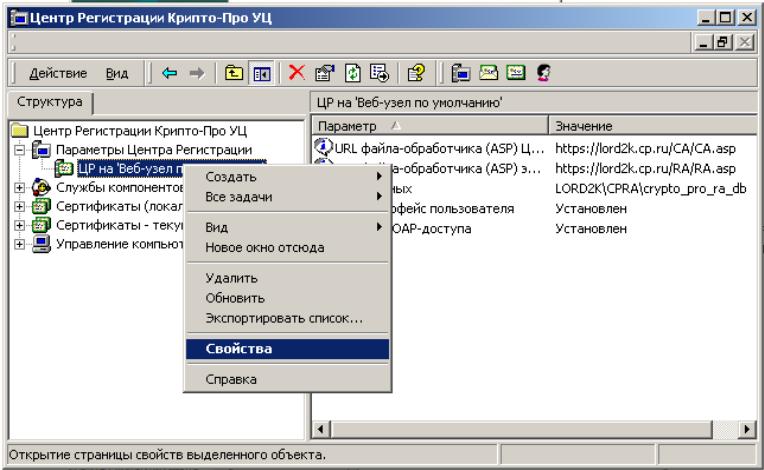Screen dimensions: 764x470
Task: Toggle the console tree show/hide icon
Action: coord(262,74)
